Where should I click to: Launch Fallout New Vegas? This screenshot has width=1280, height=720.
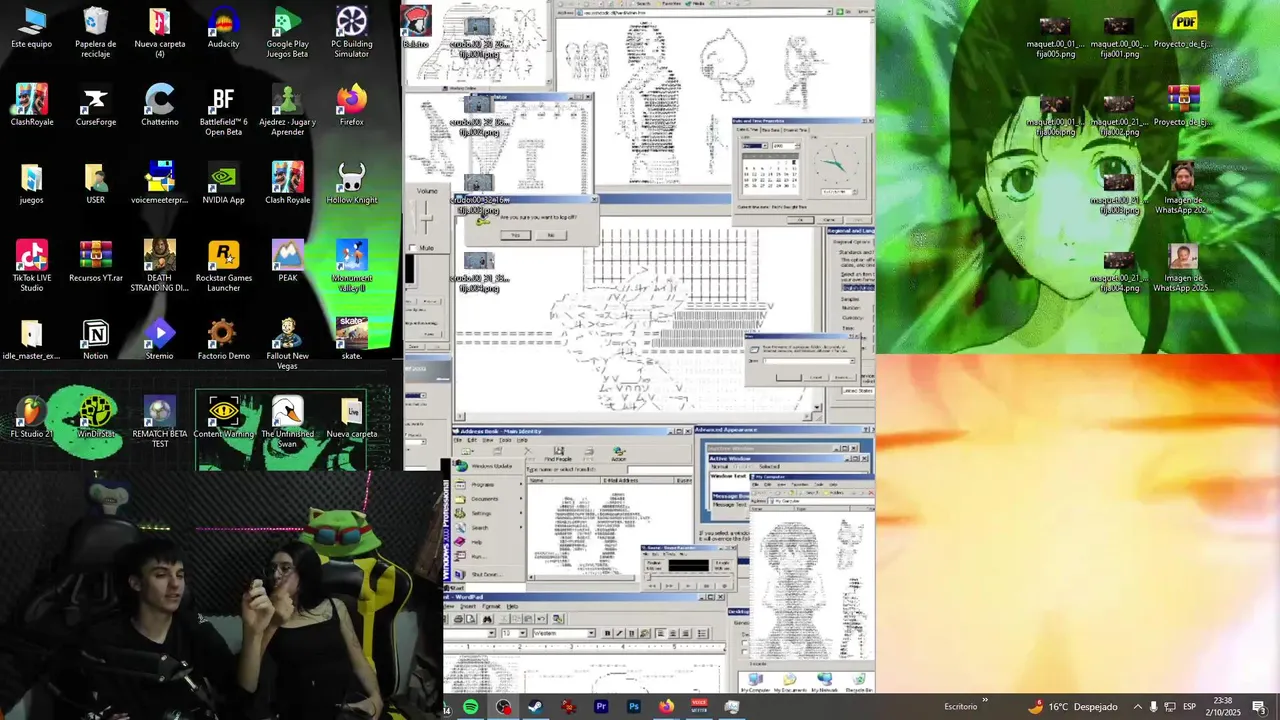287,344
